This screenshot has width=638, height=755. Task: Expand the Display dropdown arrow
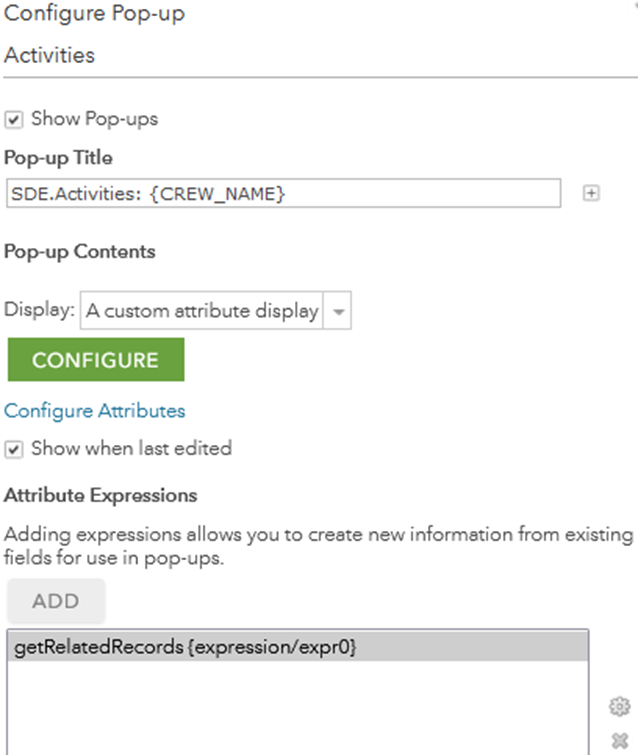tap(338, 311)
